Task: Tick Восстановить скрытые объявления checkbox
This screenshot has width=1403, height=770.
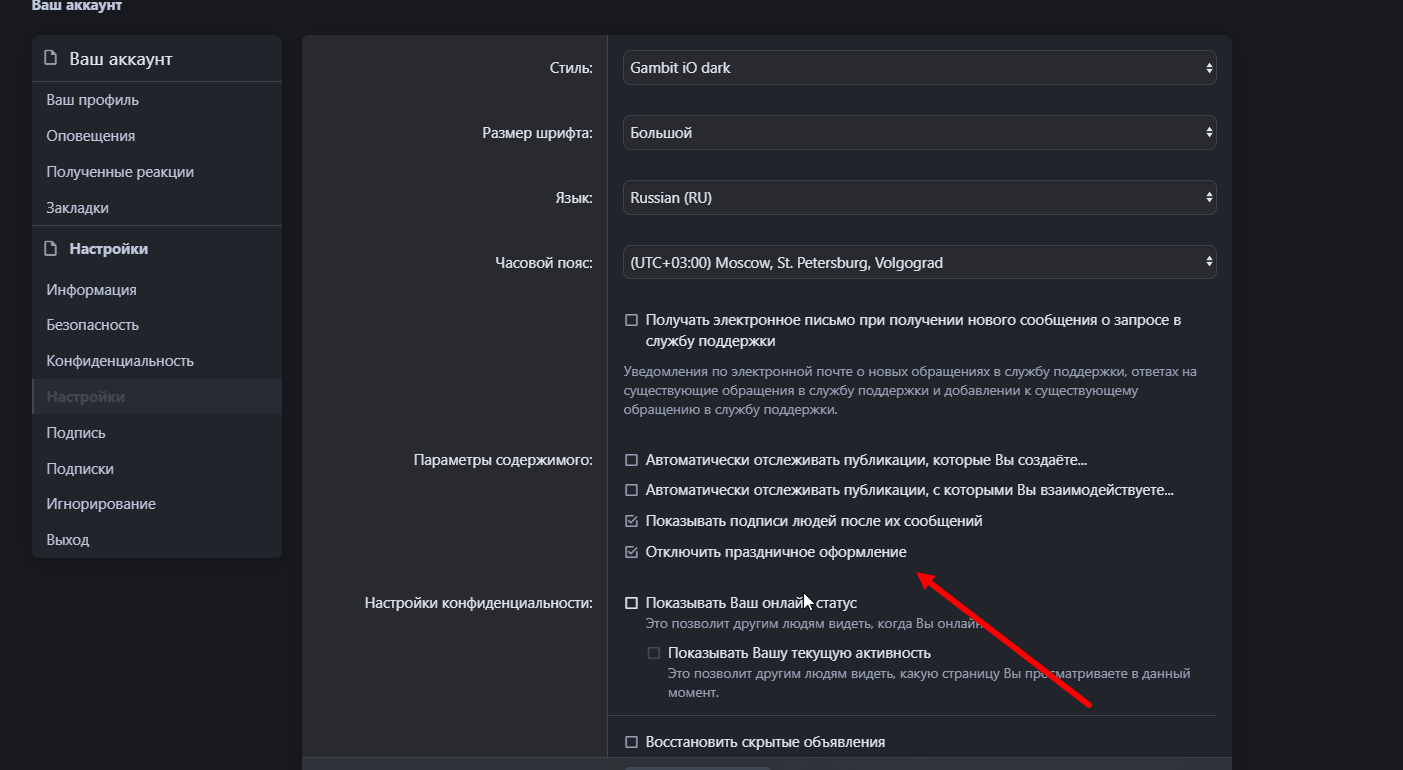Action: [x=631, y=742]
